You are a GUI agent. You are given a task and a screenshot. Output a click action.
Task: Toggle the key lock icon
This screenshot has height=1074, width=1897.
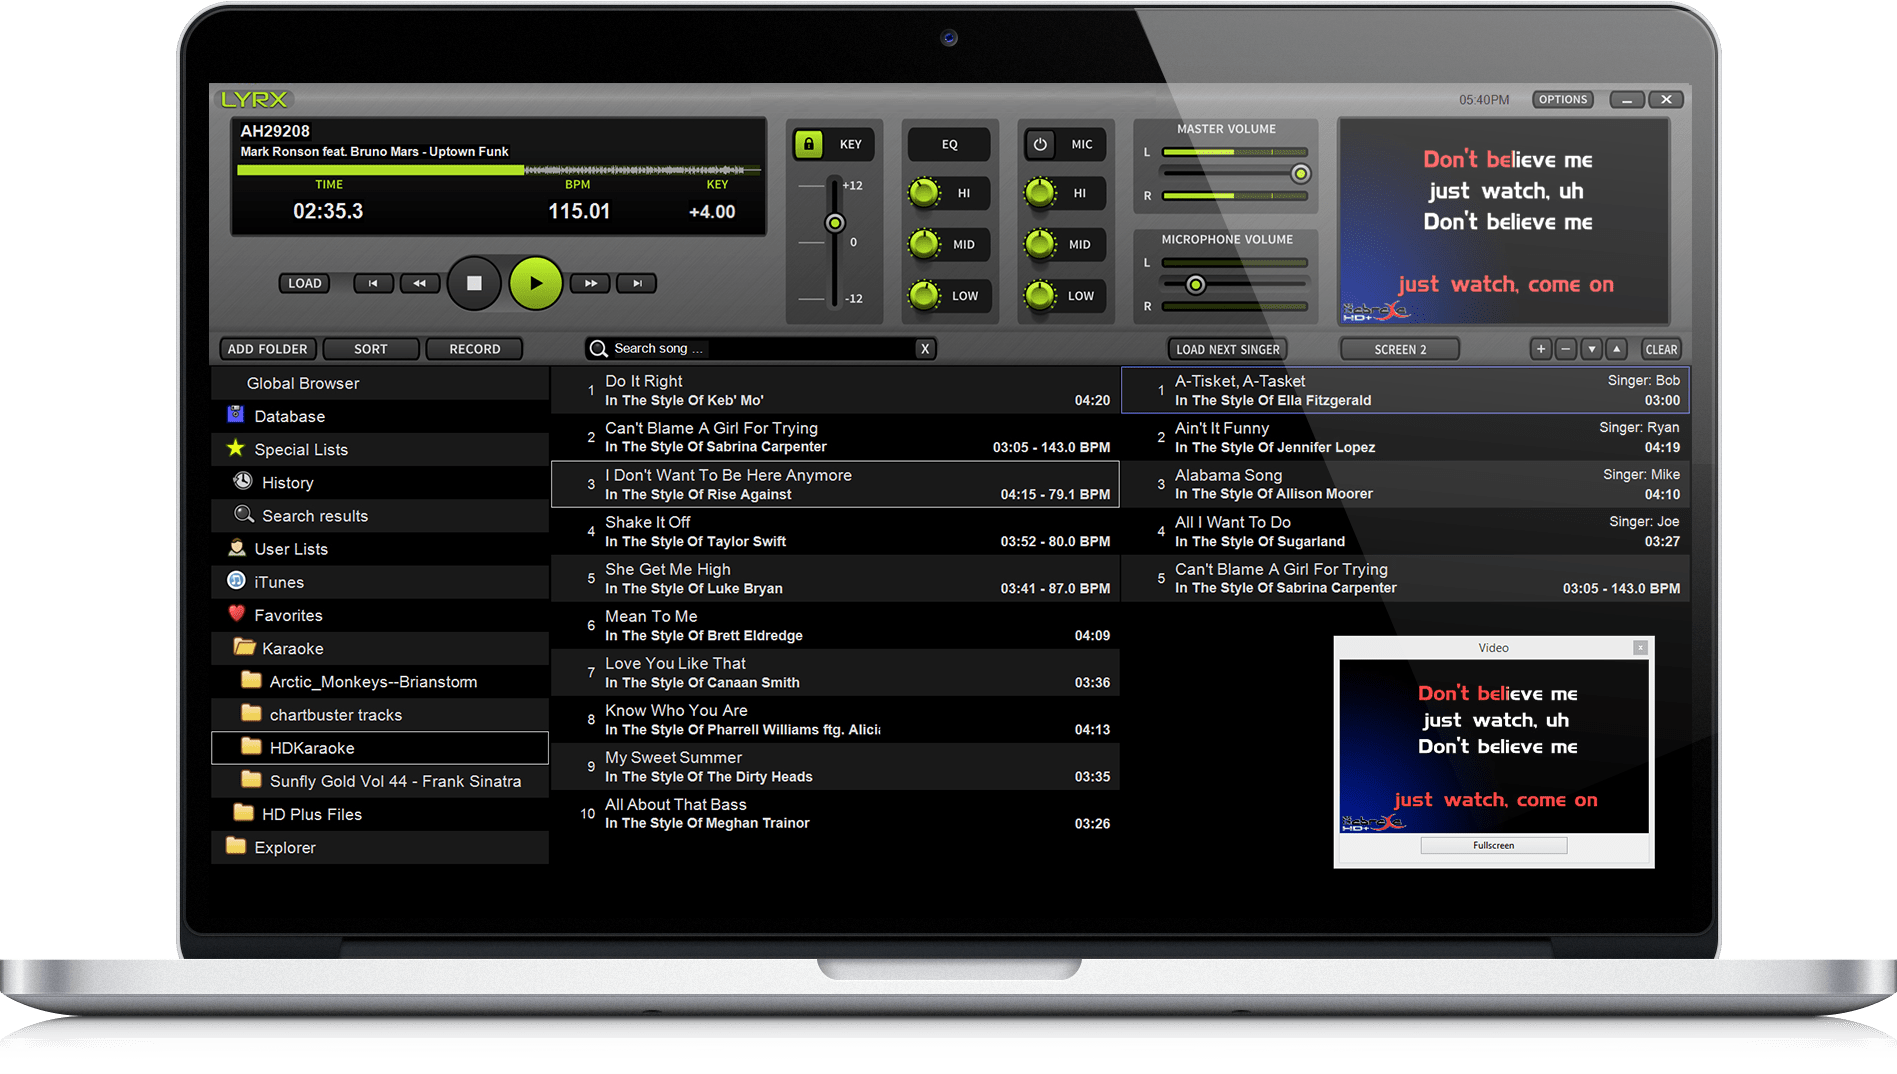[x=808, y=144]
